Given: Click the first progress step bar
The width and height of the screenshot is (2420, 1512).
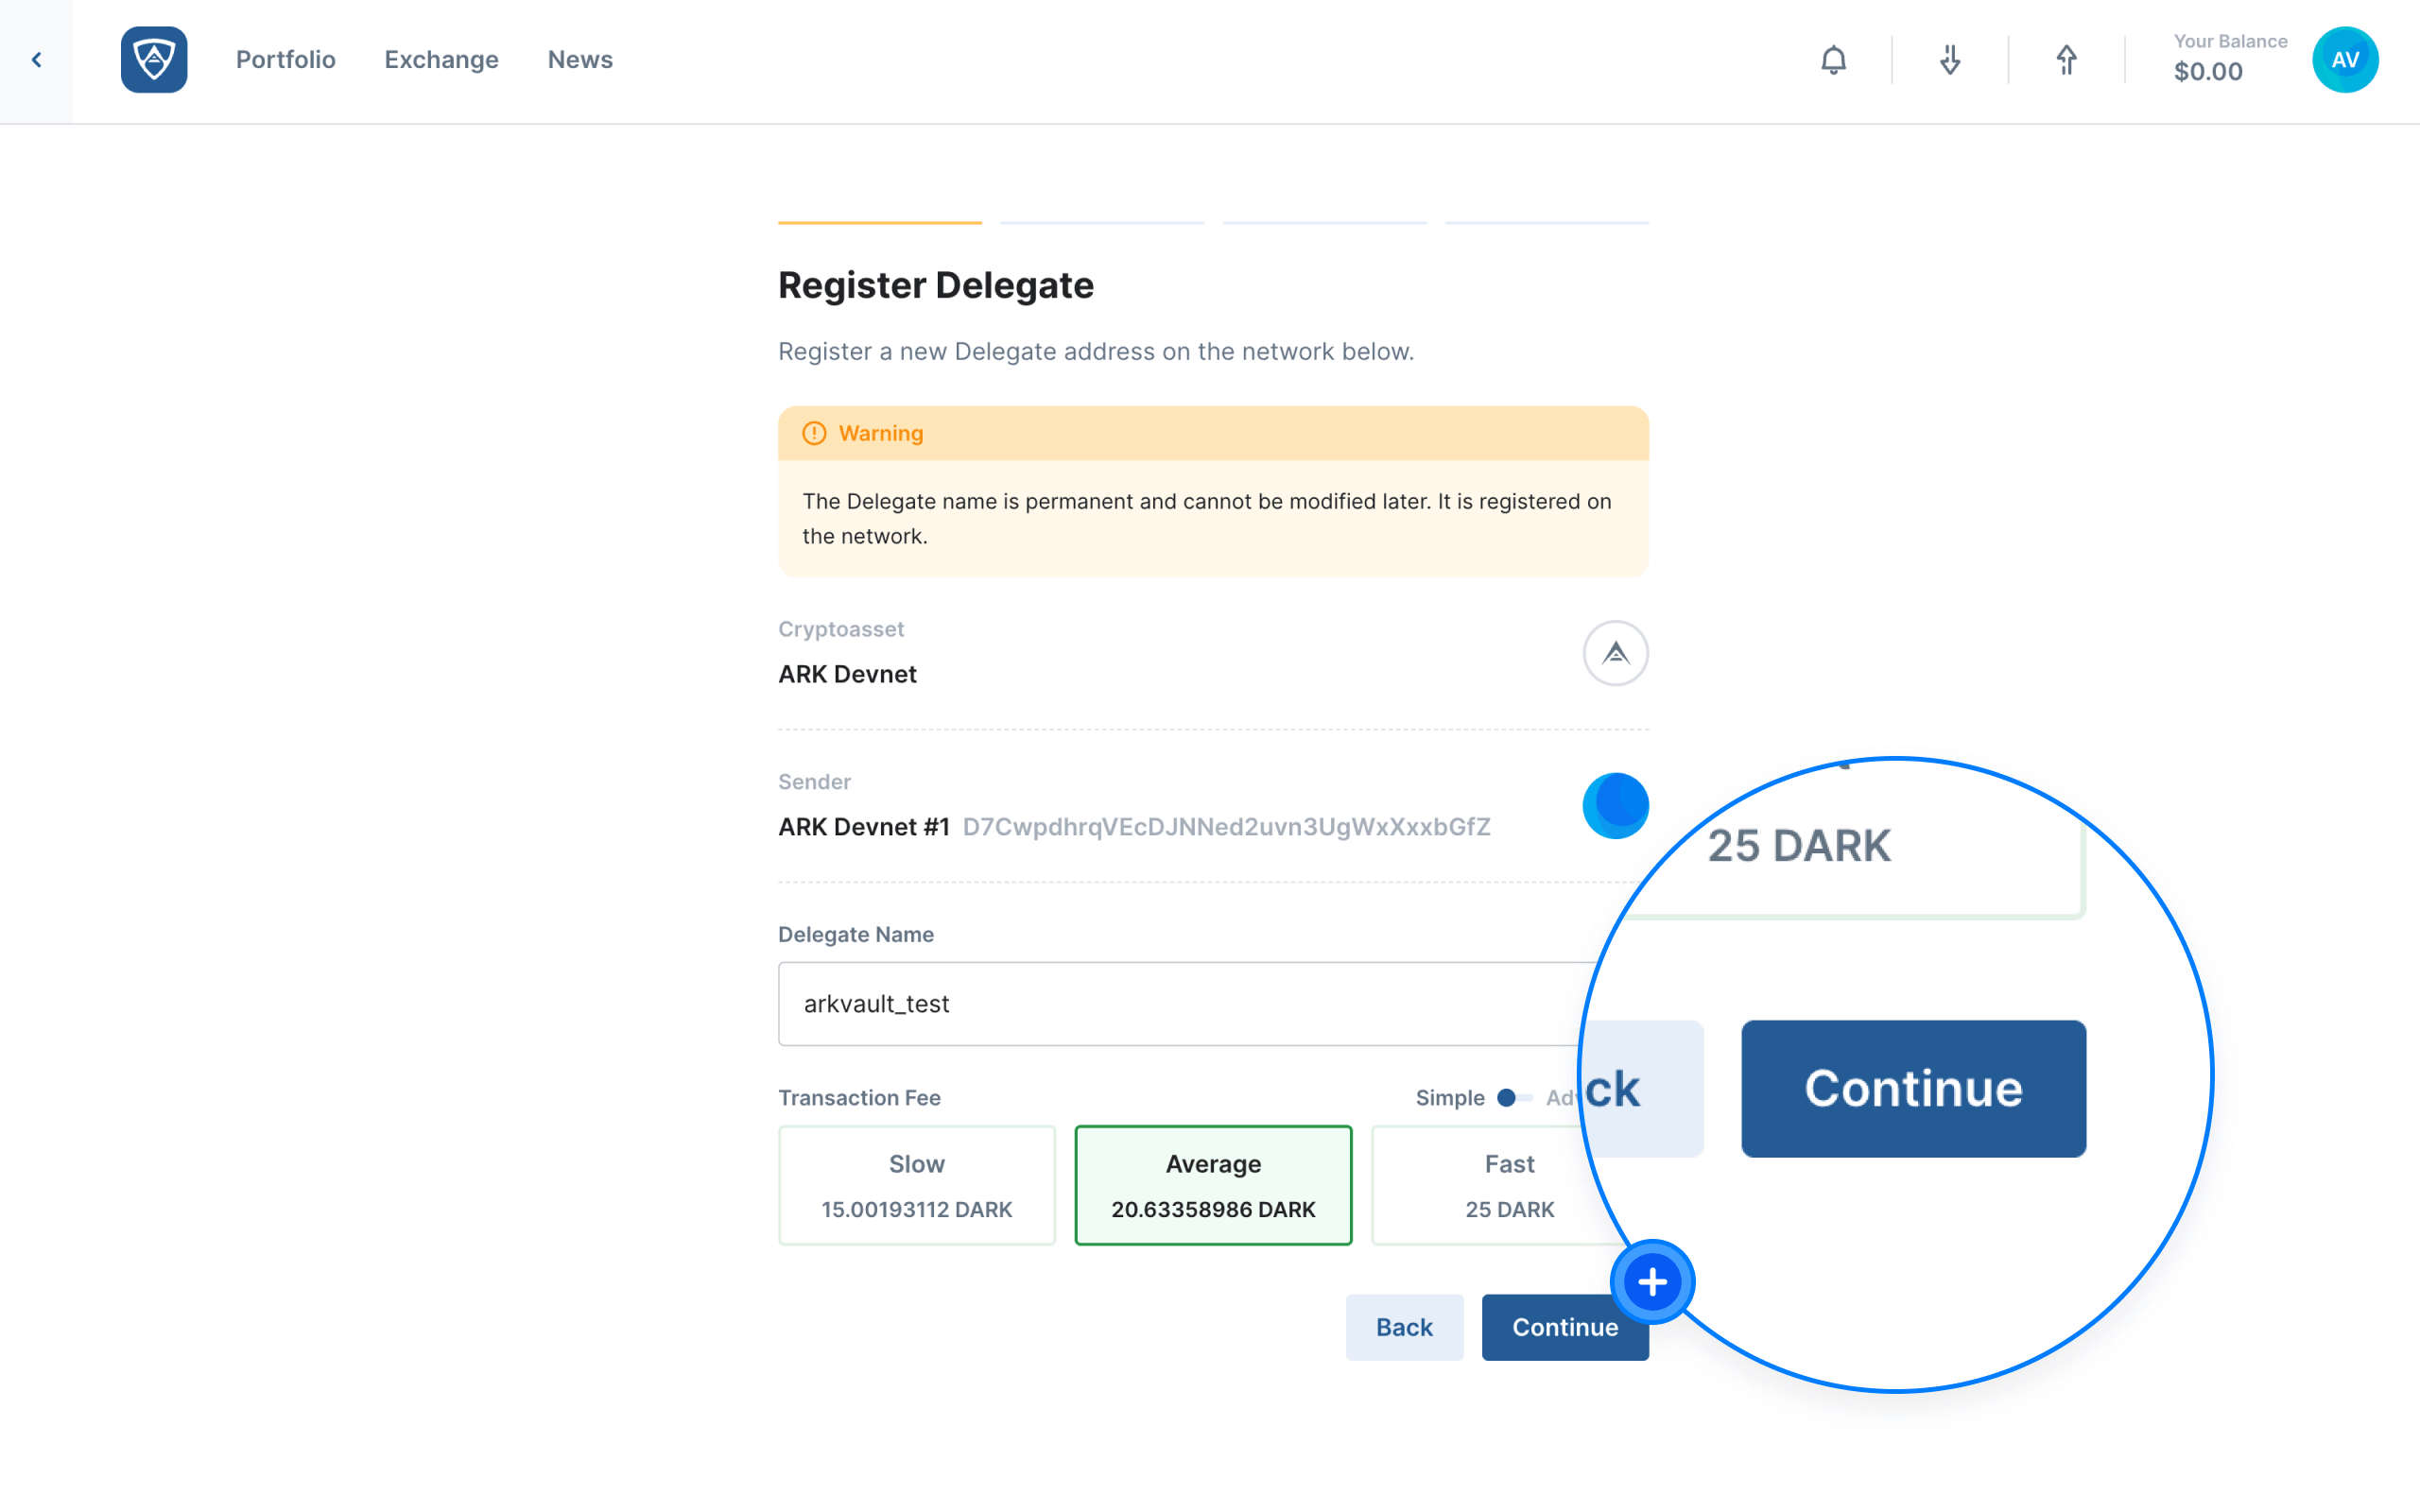Looking at the screenshot, I should tap(880, 222).
